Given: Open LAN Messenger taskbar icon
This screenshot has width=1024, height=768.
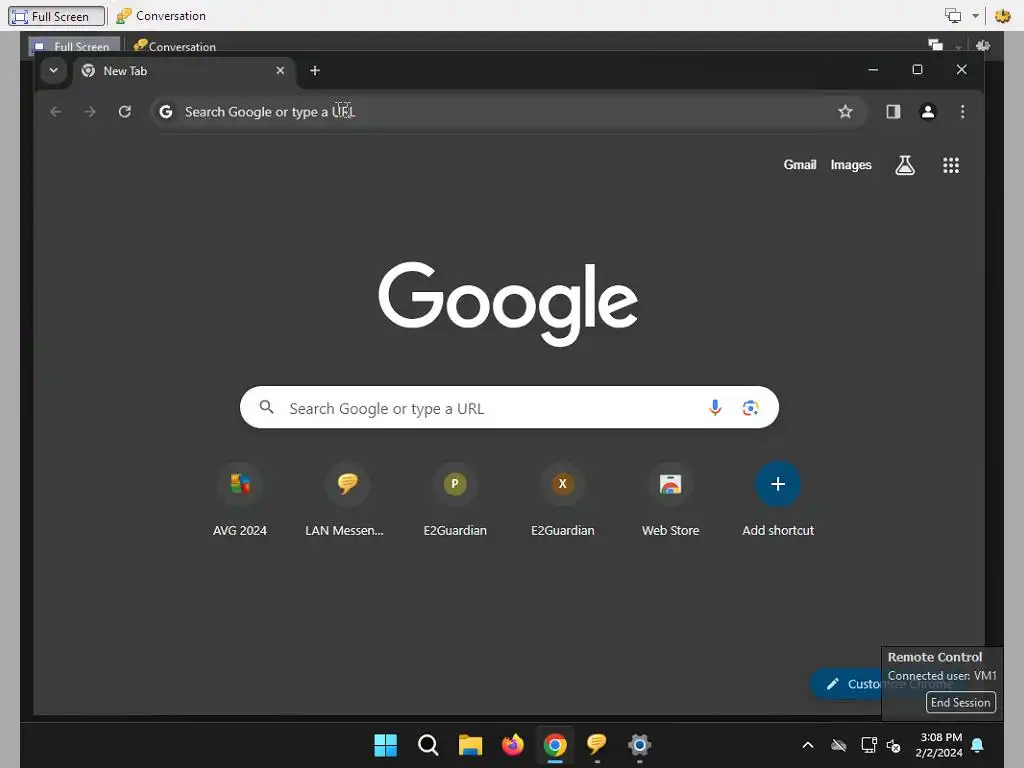Looking at the screenshot, I should click(x=597, y=745).
